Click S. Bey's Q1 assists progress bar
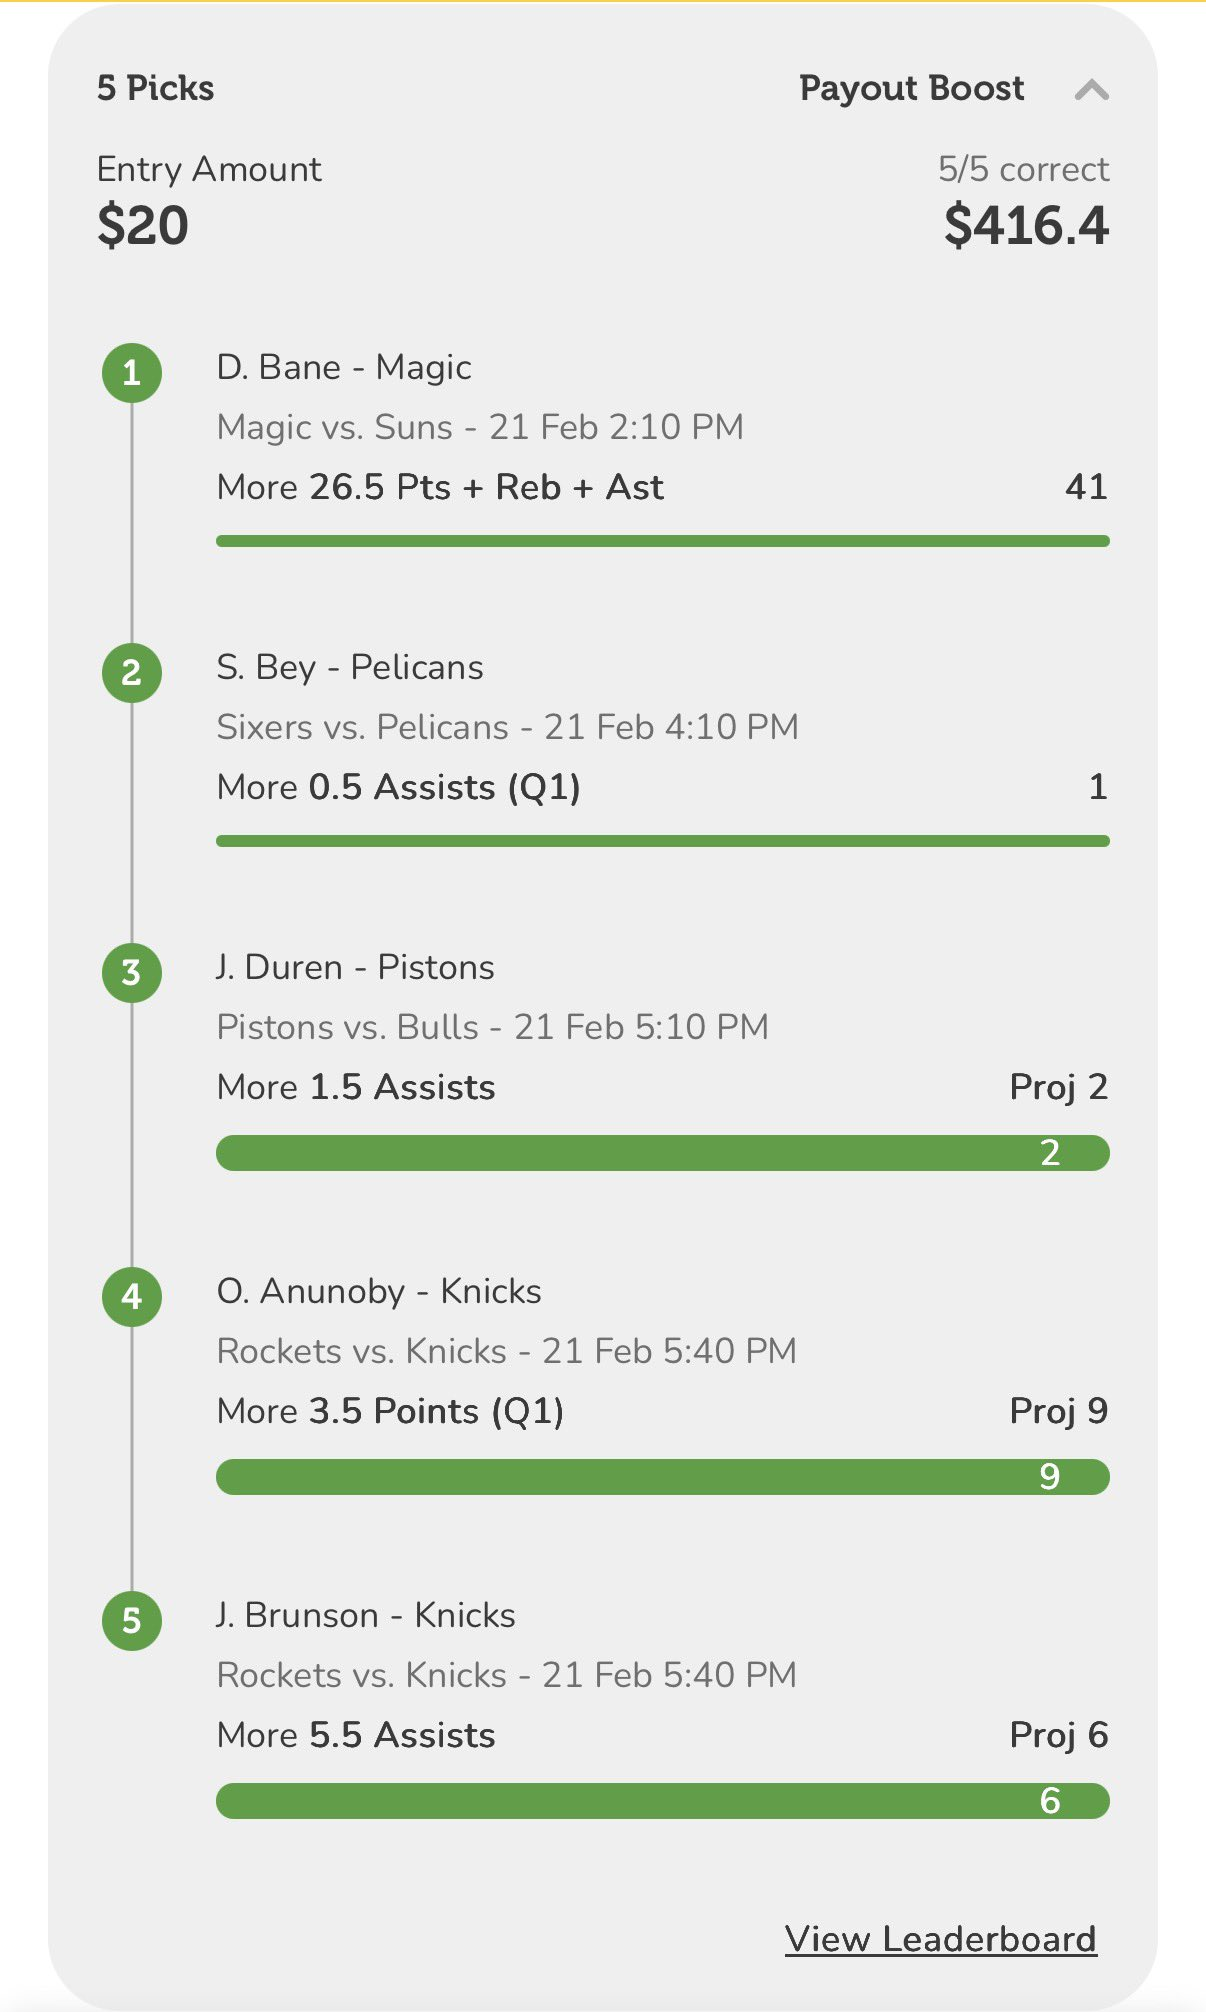Image resolution: width=1206 pixels, height=2012 pixels. tap(662, 841)
